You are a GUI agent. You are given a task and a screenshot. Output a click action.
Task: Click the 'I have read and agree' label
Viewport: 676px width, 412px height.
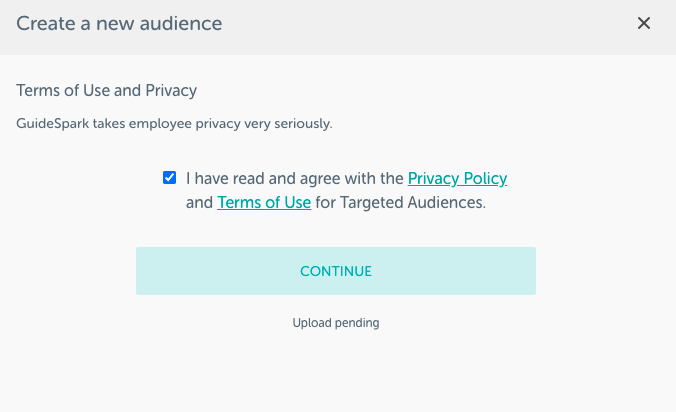pos(295,179)
